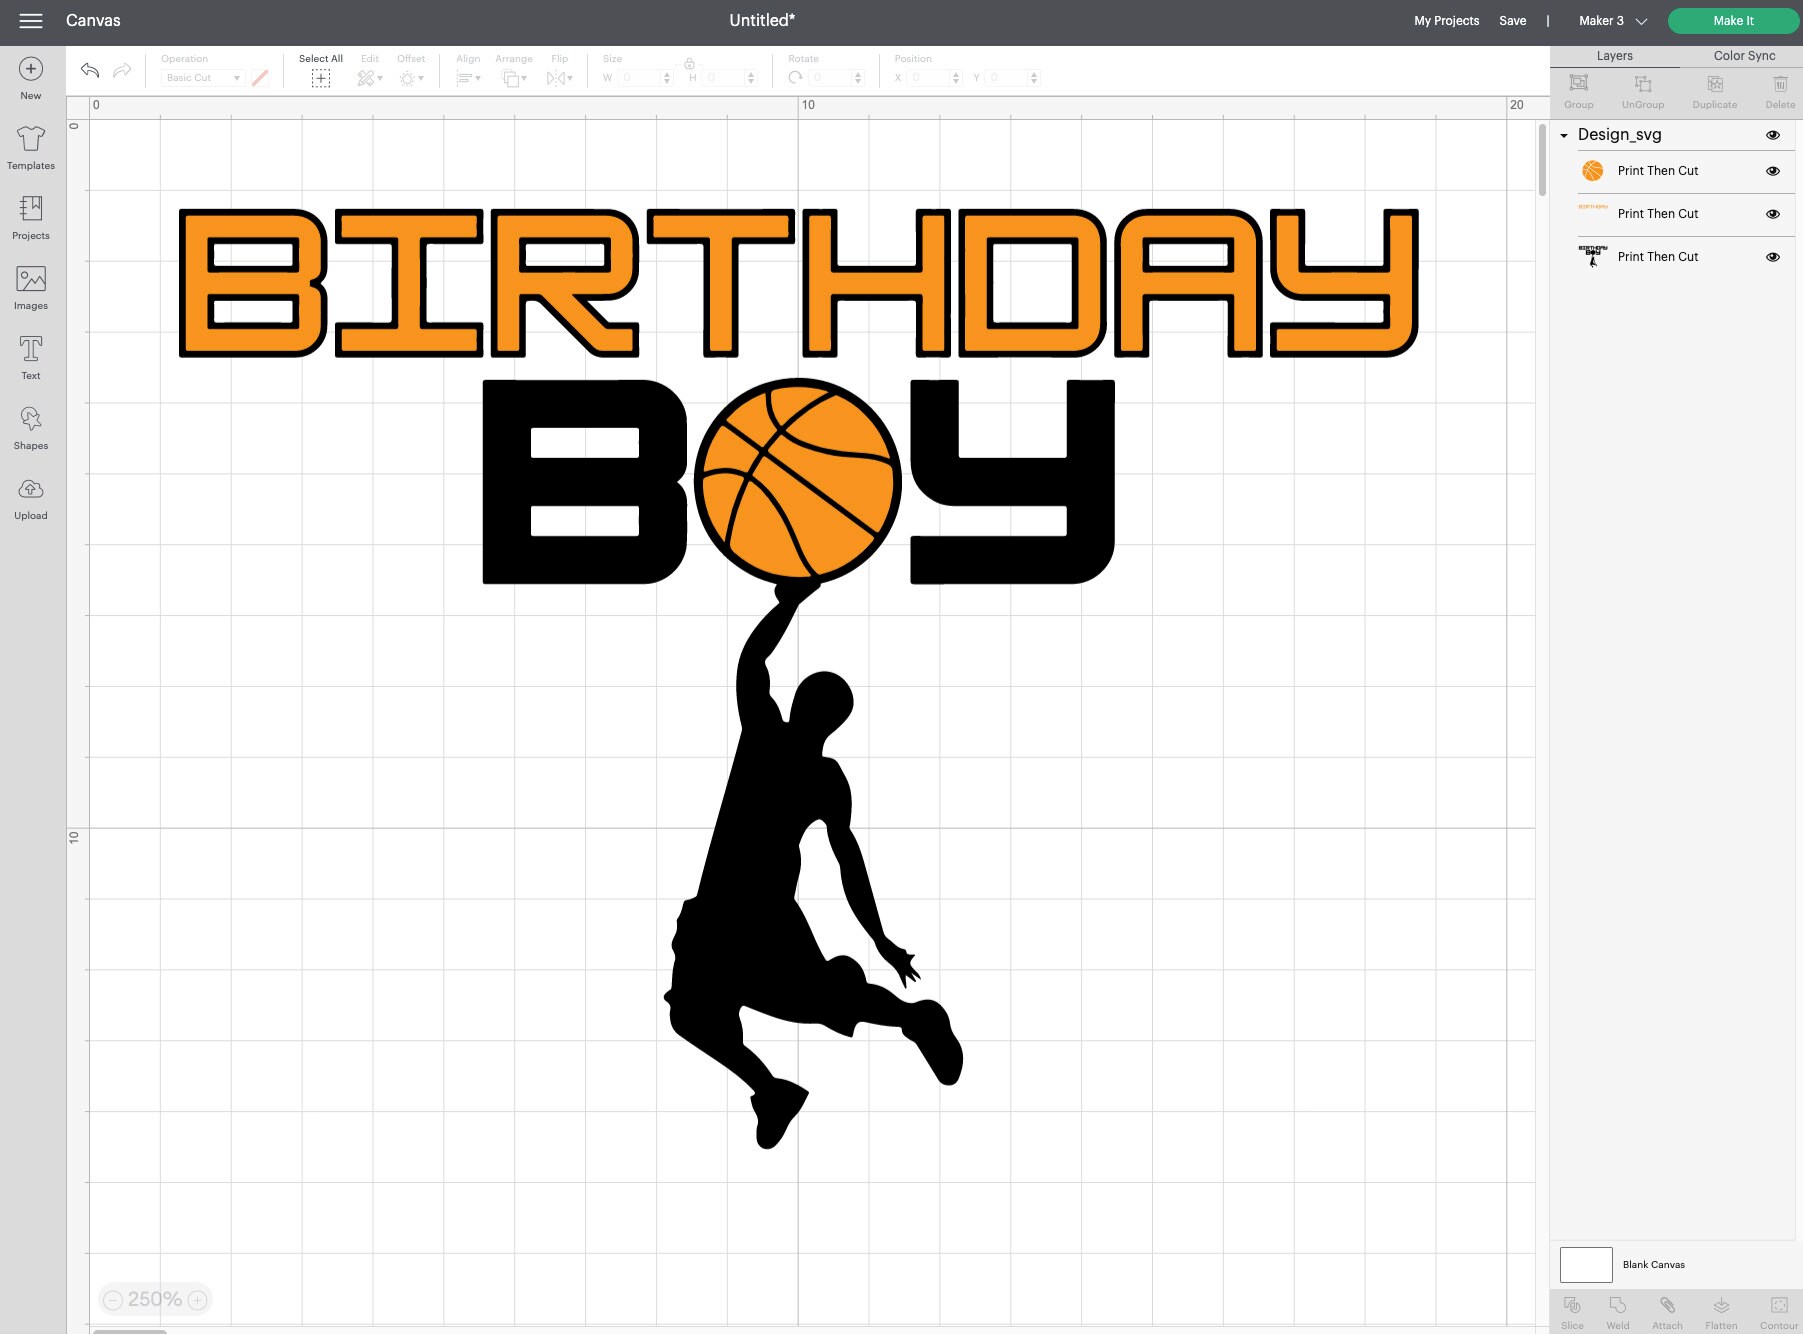Switch to the Color Sync tab

point(1742,56)
